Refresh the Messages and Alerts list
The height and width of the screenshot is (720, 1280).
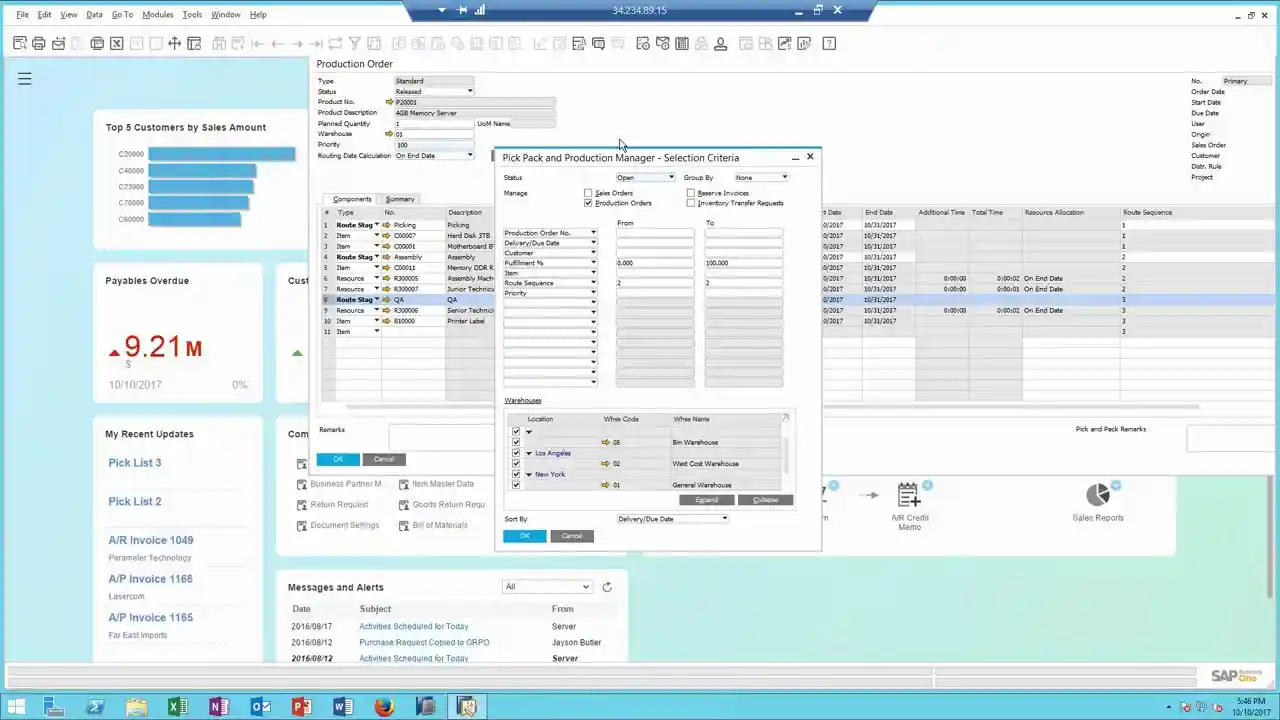[607, 587]
